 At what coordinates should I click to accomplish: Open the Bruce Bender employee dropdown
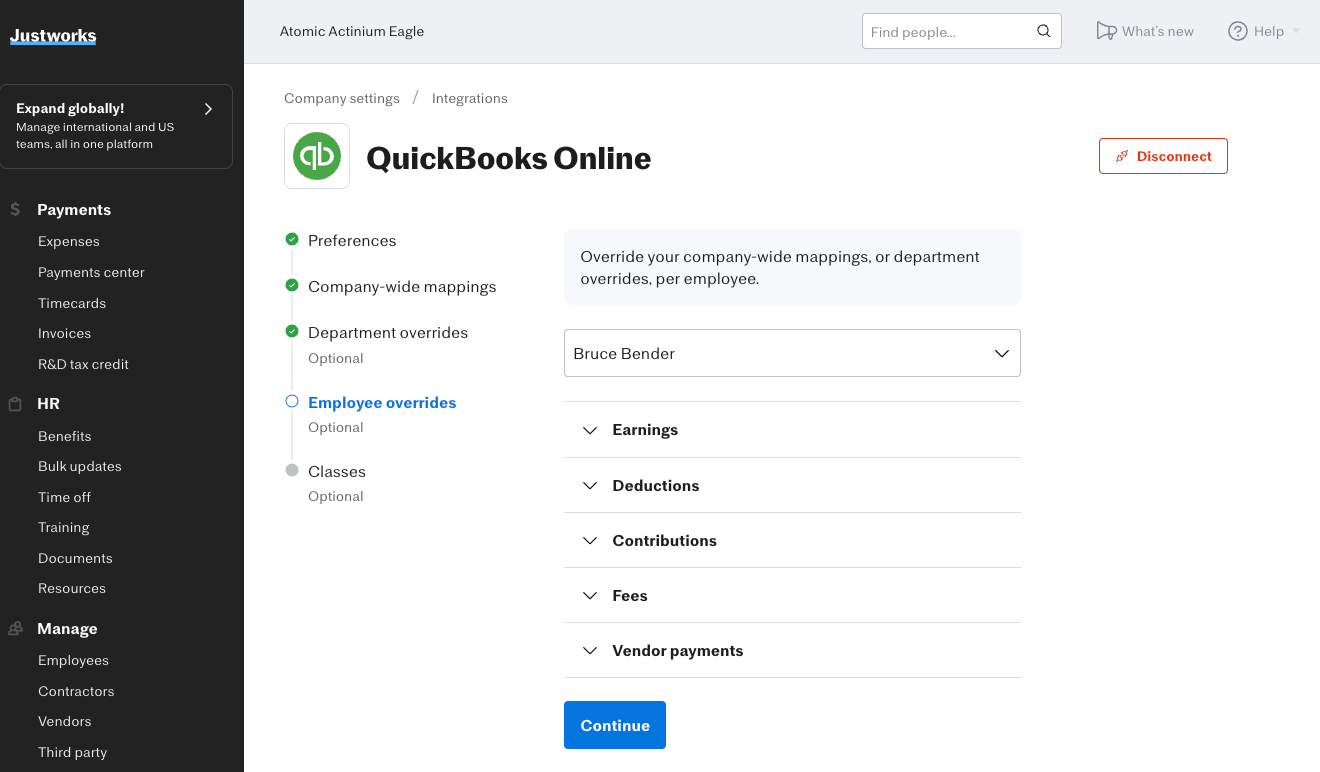[791, 353]
